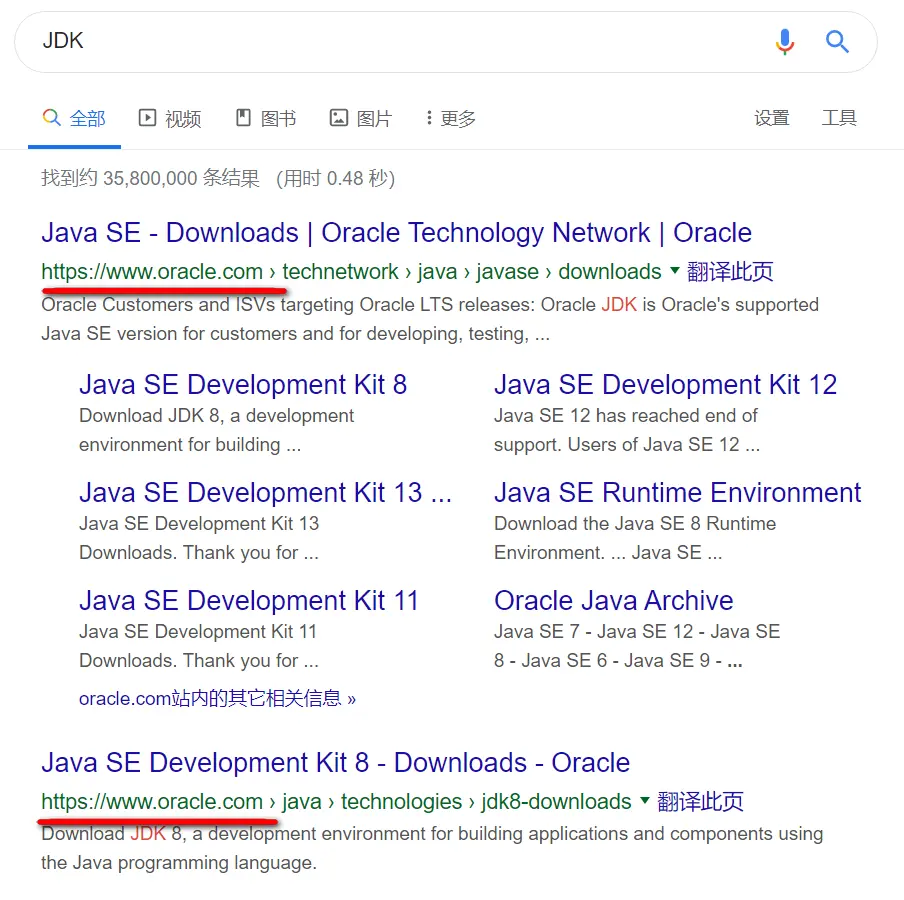Image resolution: width=904 pixels, height=900 pixels.
Task: Open 工具 tools
Action: click(x=839, y=118)
